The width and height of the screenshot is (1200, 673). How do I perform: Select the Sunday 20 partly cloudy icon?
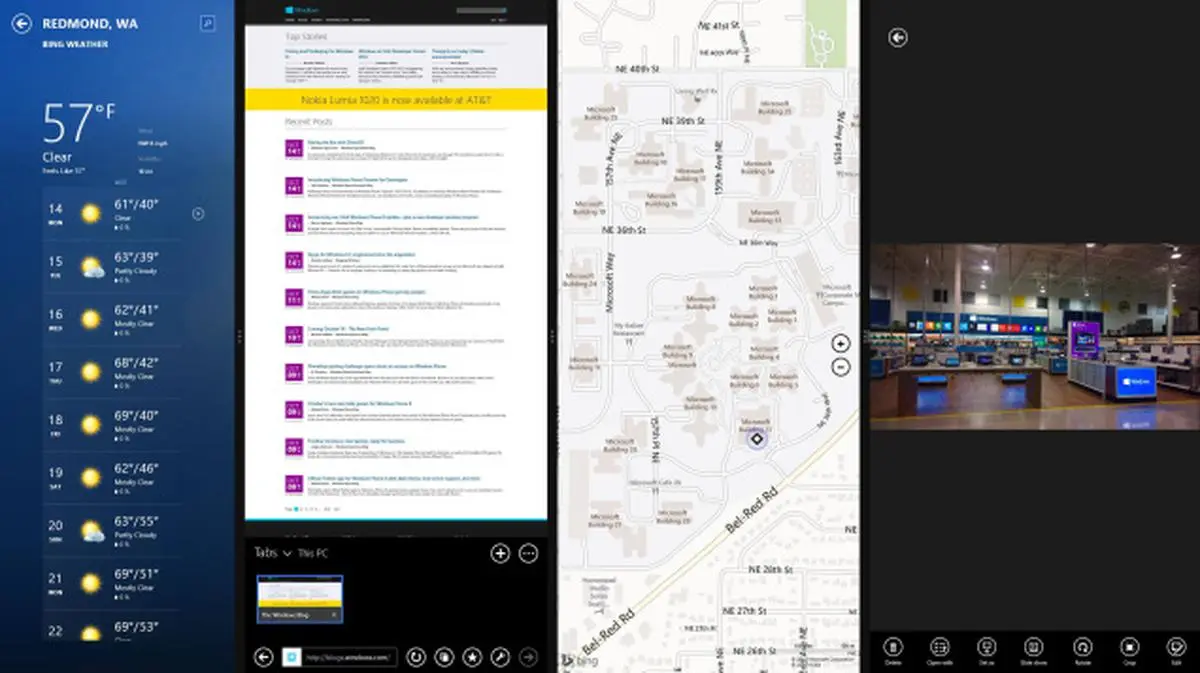(x=91, y=531)
